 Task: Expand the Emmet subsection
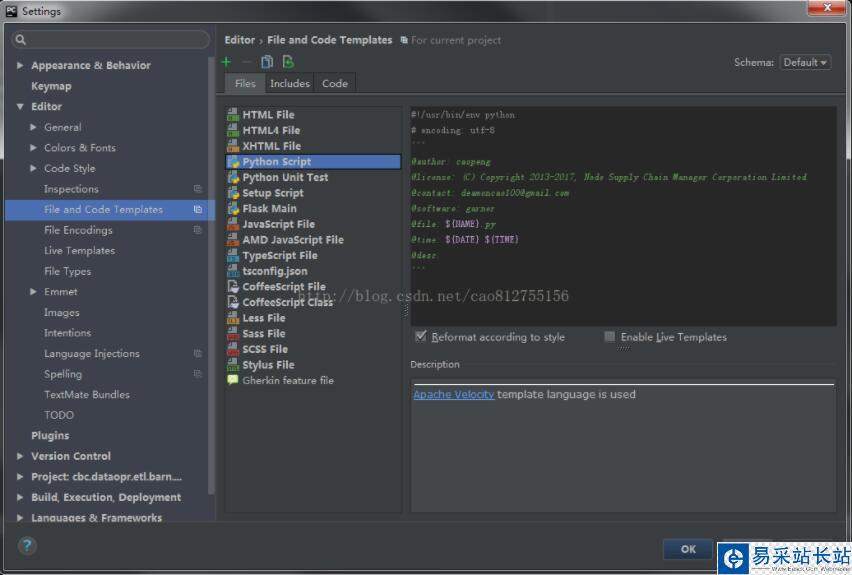coord(33,292)
